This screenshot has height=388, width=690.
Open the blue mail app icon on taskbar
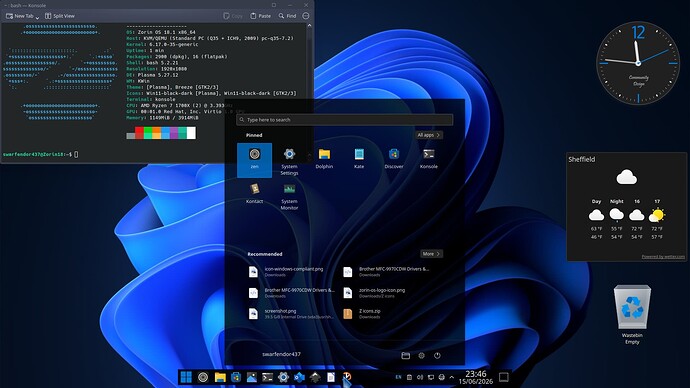299,377
